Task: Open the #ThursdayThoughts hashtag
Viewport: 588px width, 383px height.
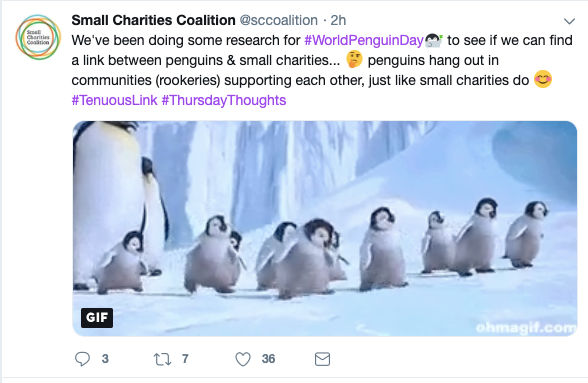Action: 224,100
